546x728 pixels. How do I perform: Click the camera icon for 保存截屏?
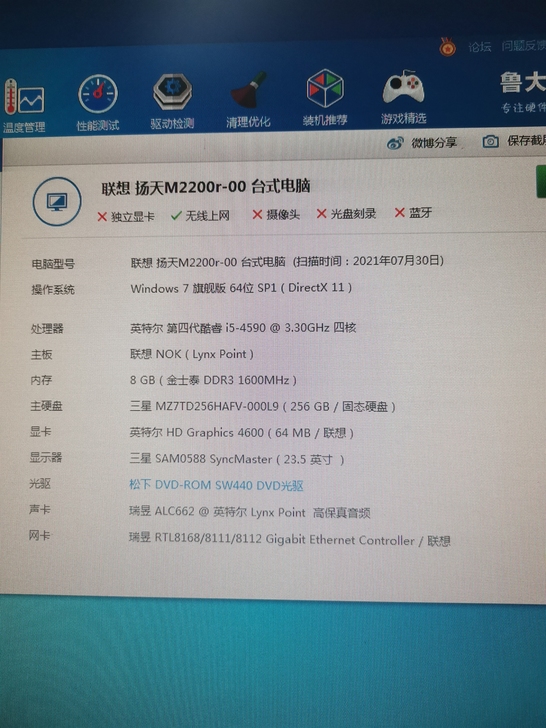(491, 141)
